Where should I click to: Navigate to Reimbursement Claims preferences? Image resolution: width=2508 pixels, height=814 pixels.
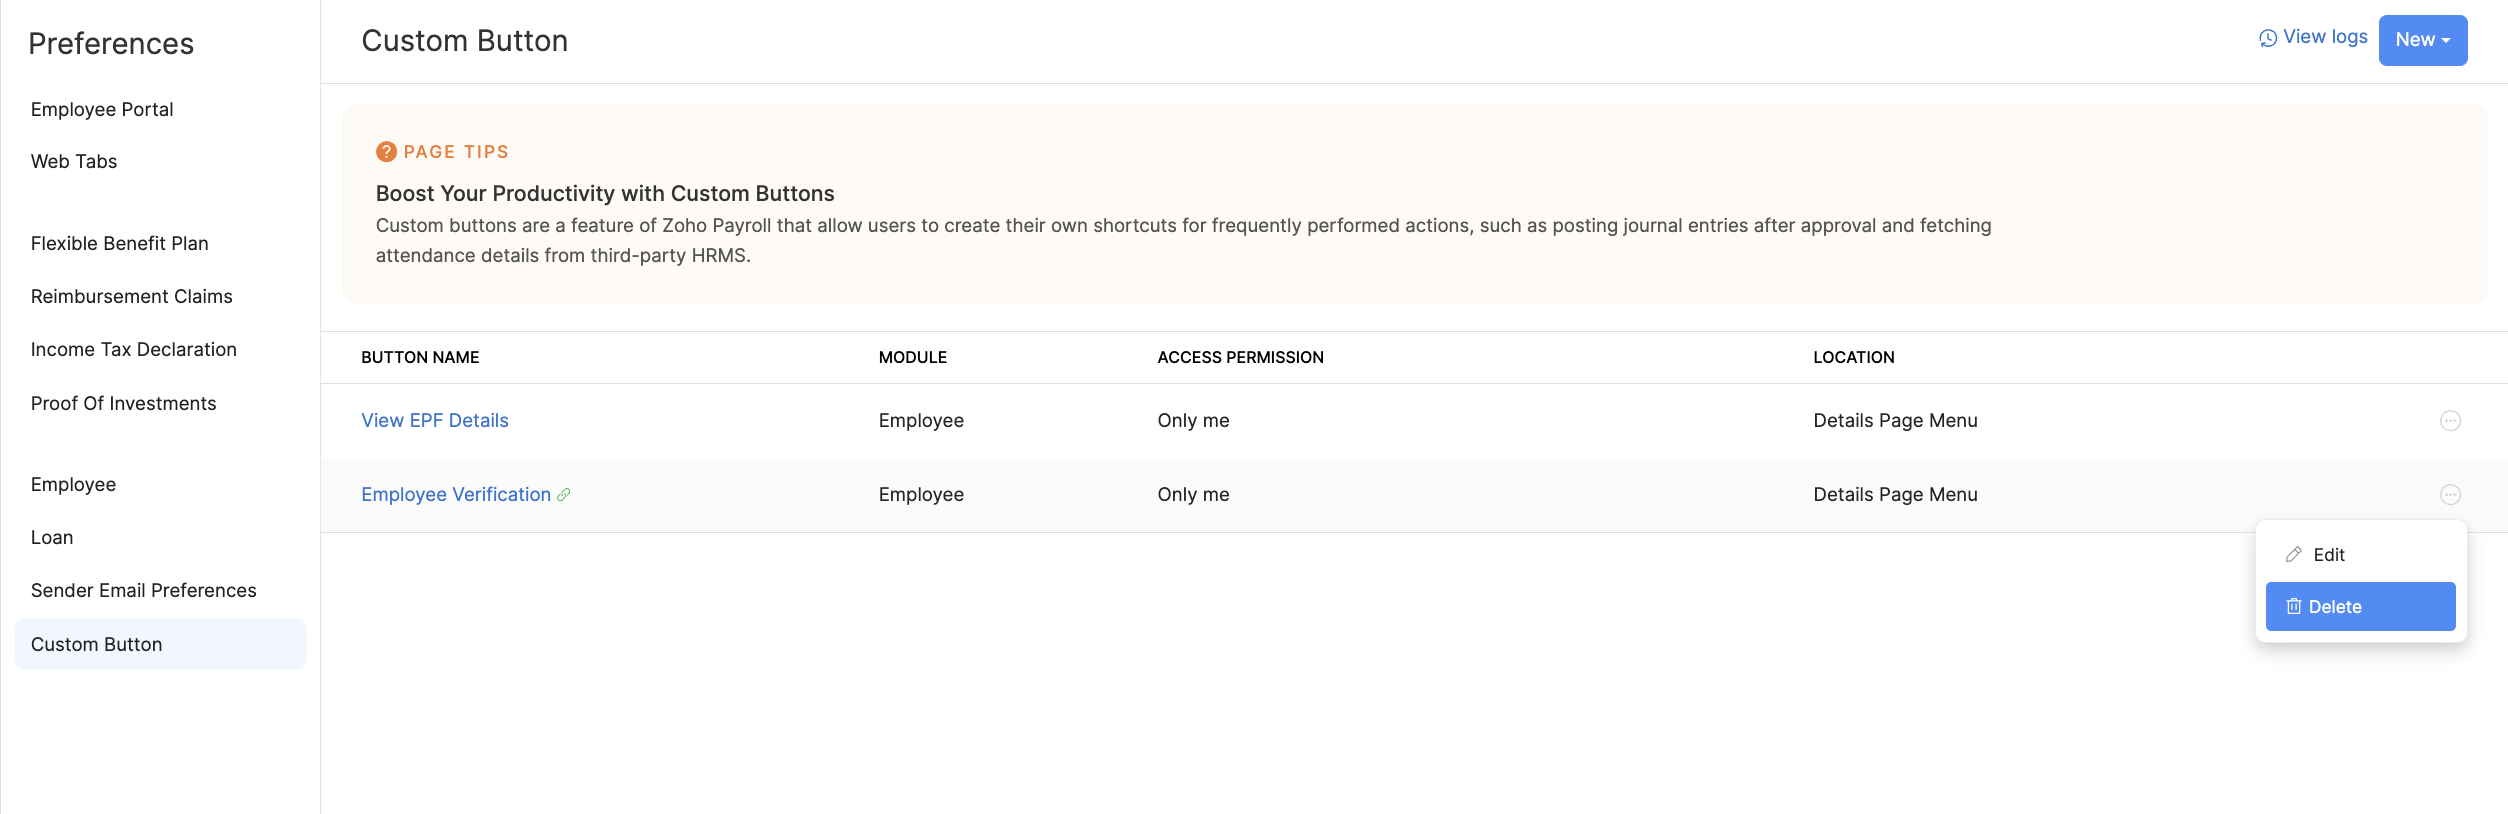click(x=132, y=297)
